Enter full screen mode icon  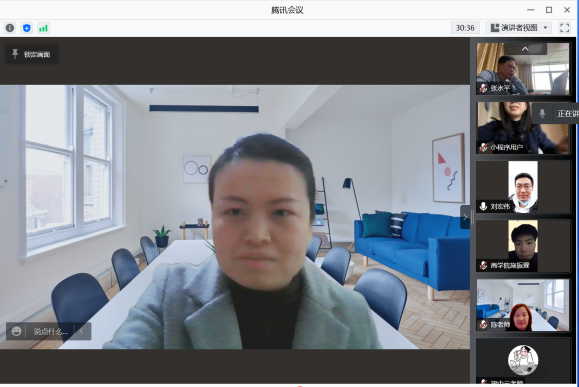click(565, 28)
